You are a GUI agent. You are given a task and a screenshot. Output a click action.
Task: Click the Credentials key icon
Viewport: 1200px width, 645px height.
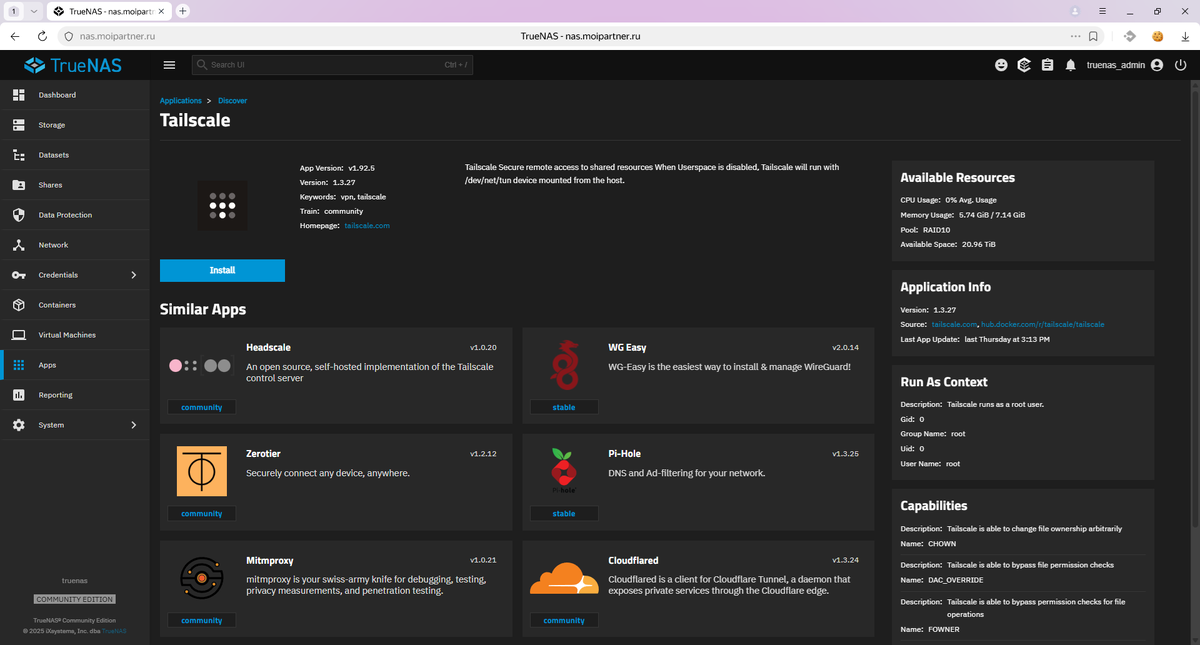click(18, 275)
